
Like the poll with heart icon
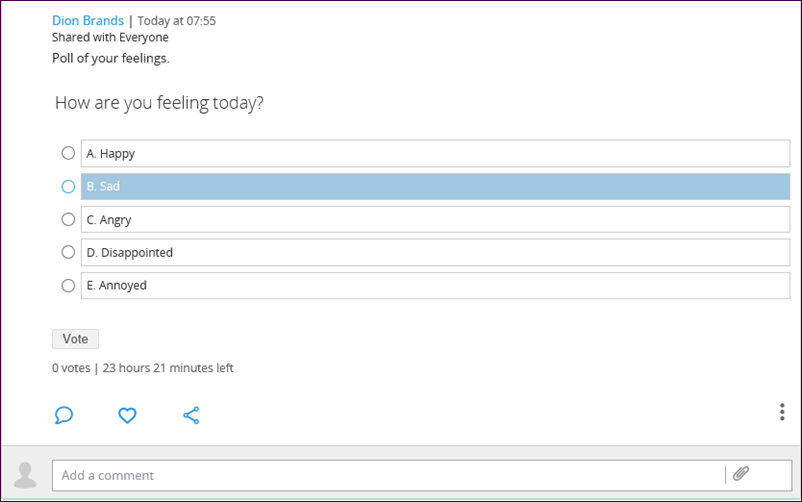pyautogui.click(x=127, y=414)
